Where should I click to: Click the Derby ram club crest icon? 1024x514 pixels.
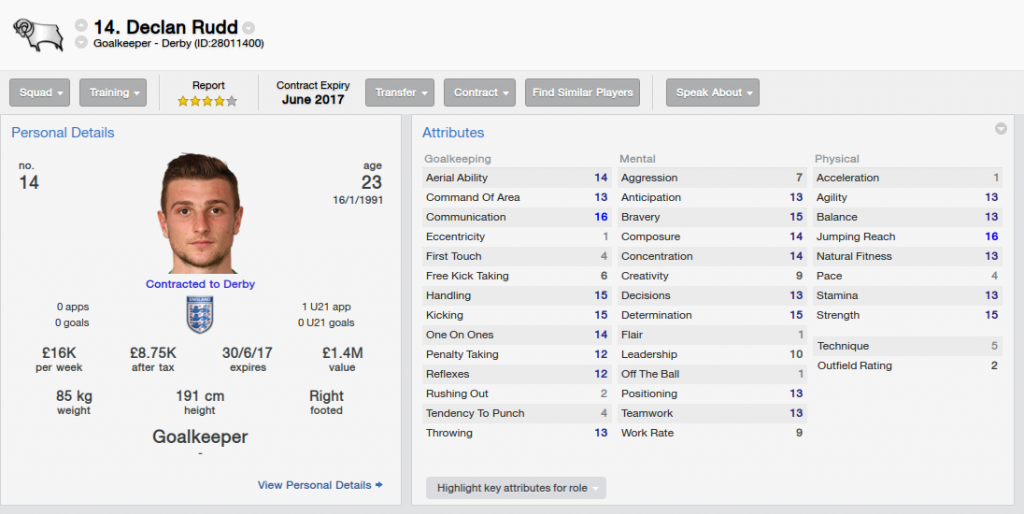coord(39,35)
